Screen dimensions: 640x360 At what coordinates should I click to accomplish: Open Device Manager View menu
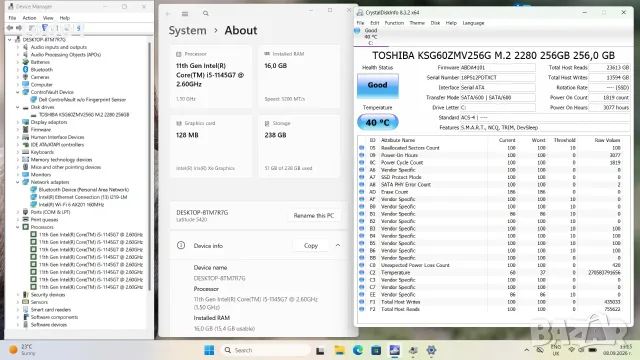click(48, 18)
